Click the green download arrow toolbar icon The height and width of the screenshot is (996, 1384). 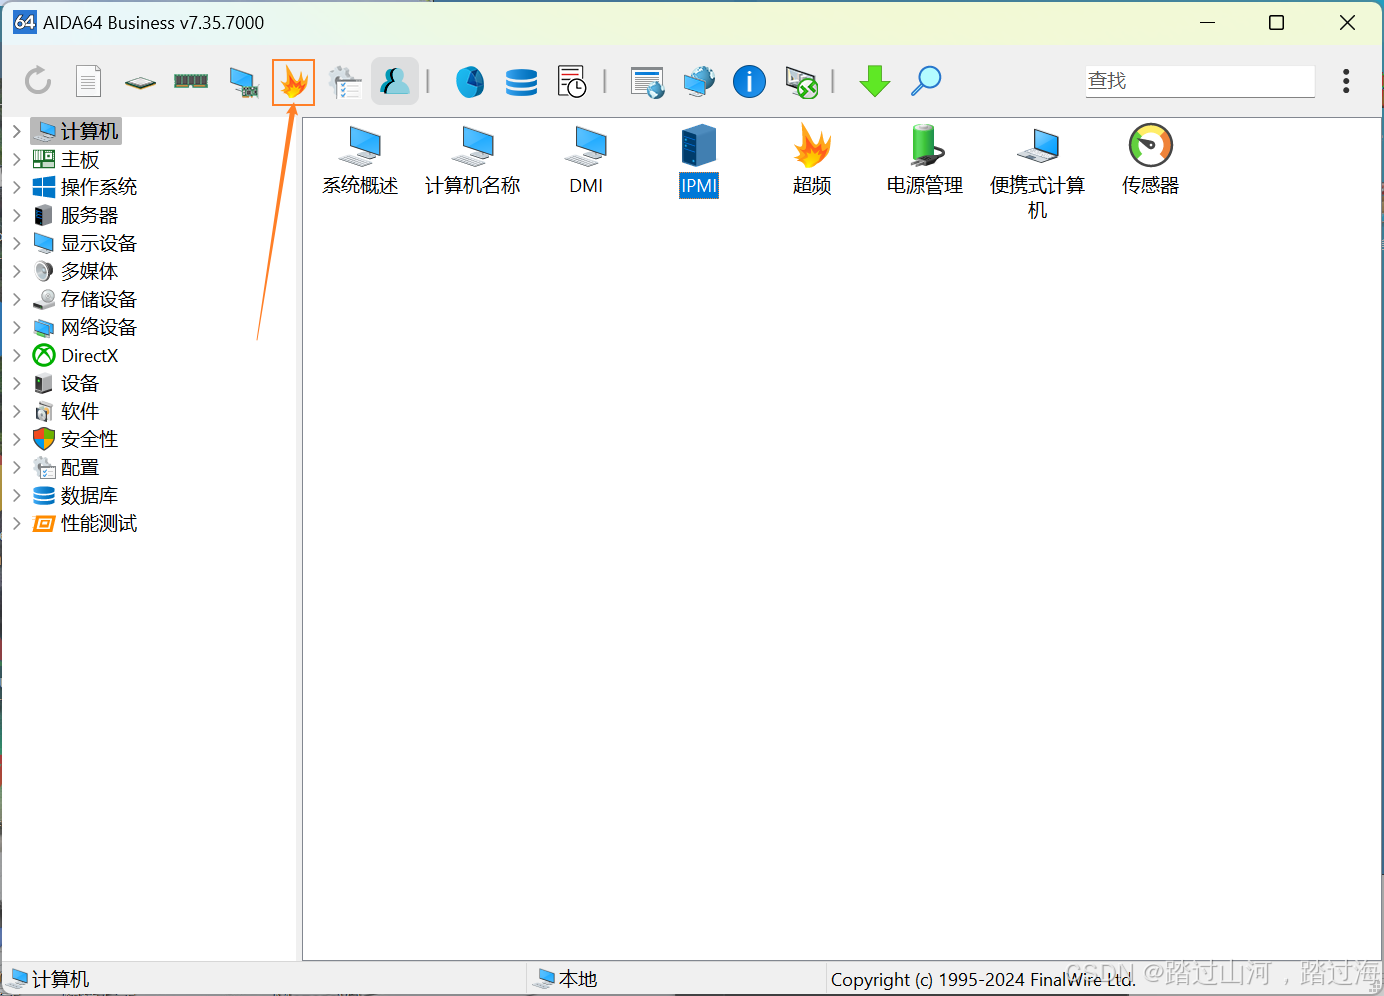tap(875, 81)
